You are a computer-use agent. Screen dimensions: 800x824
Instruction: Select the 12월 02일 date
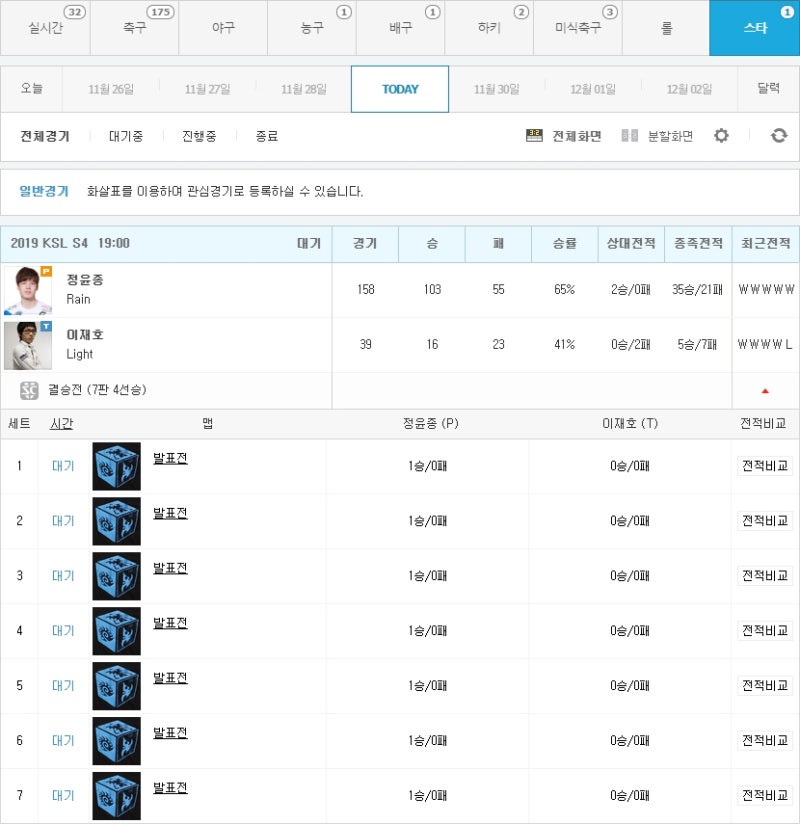coord(690,89)
